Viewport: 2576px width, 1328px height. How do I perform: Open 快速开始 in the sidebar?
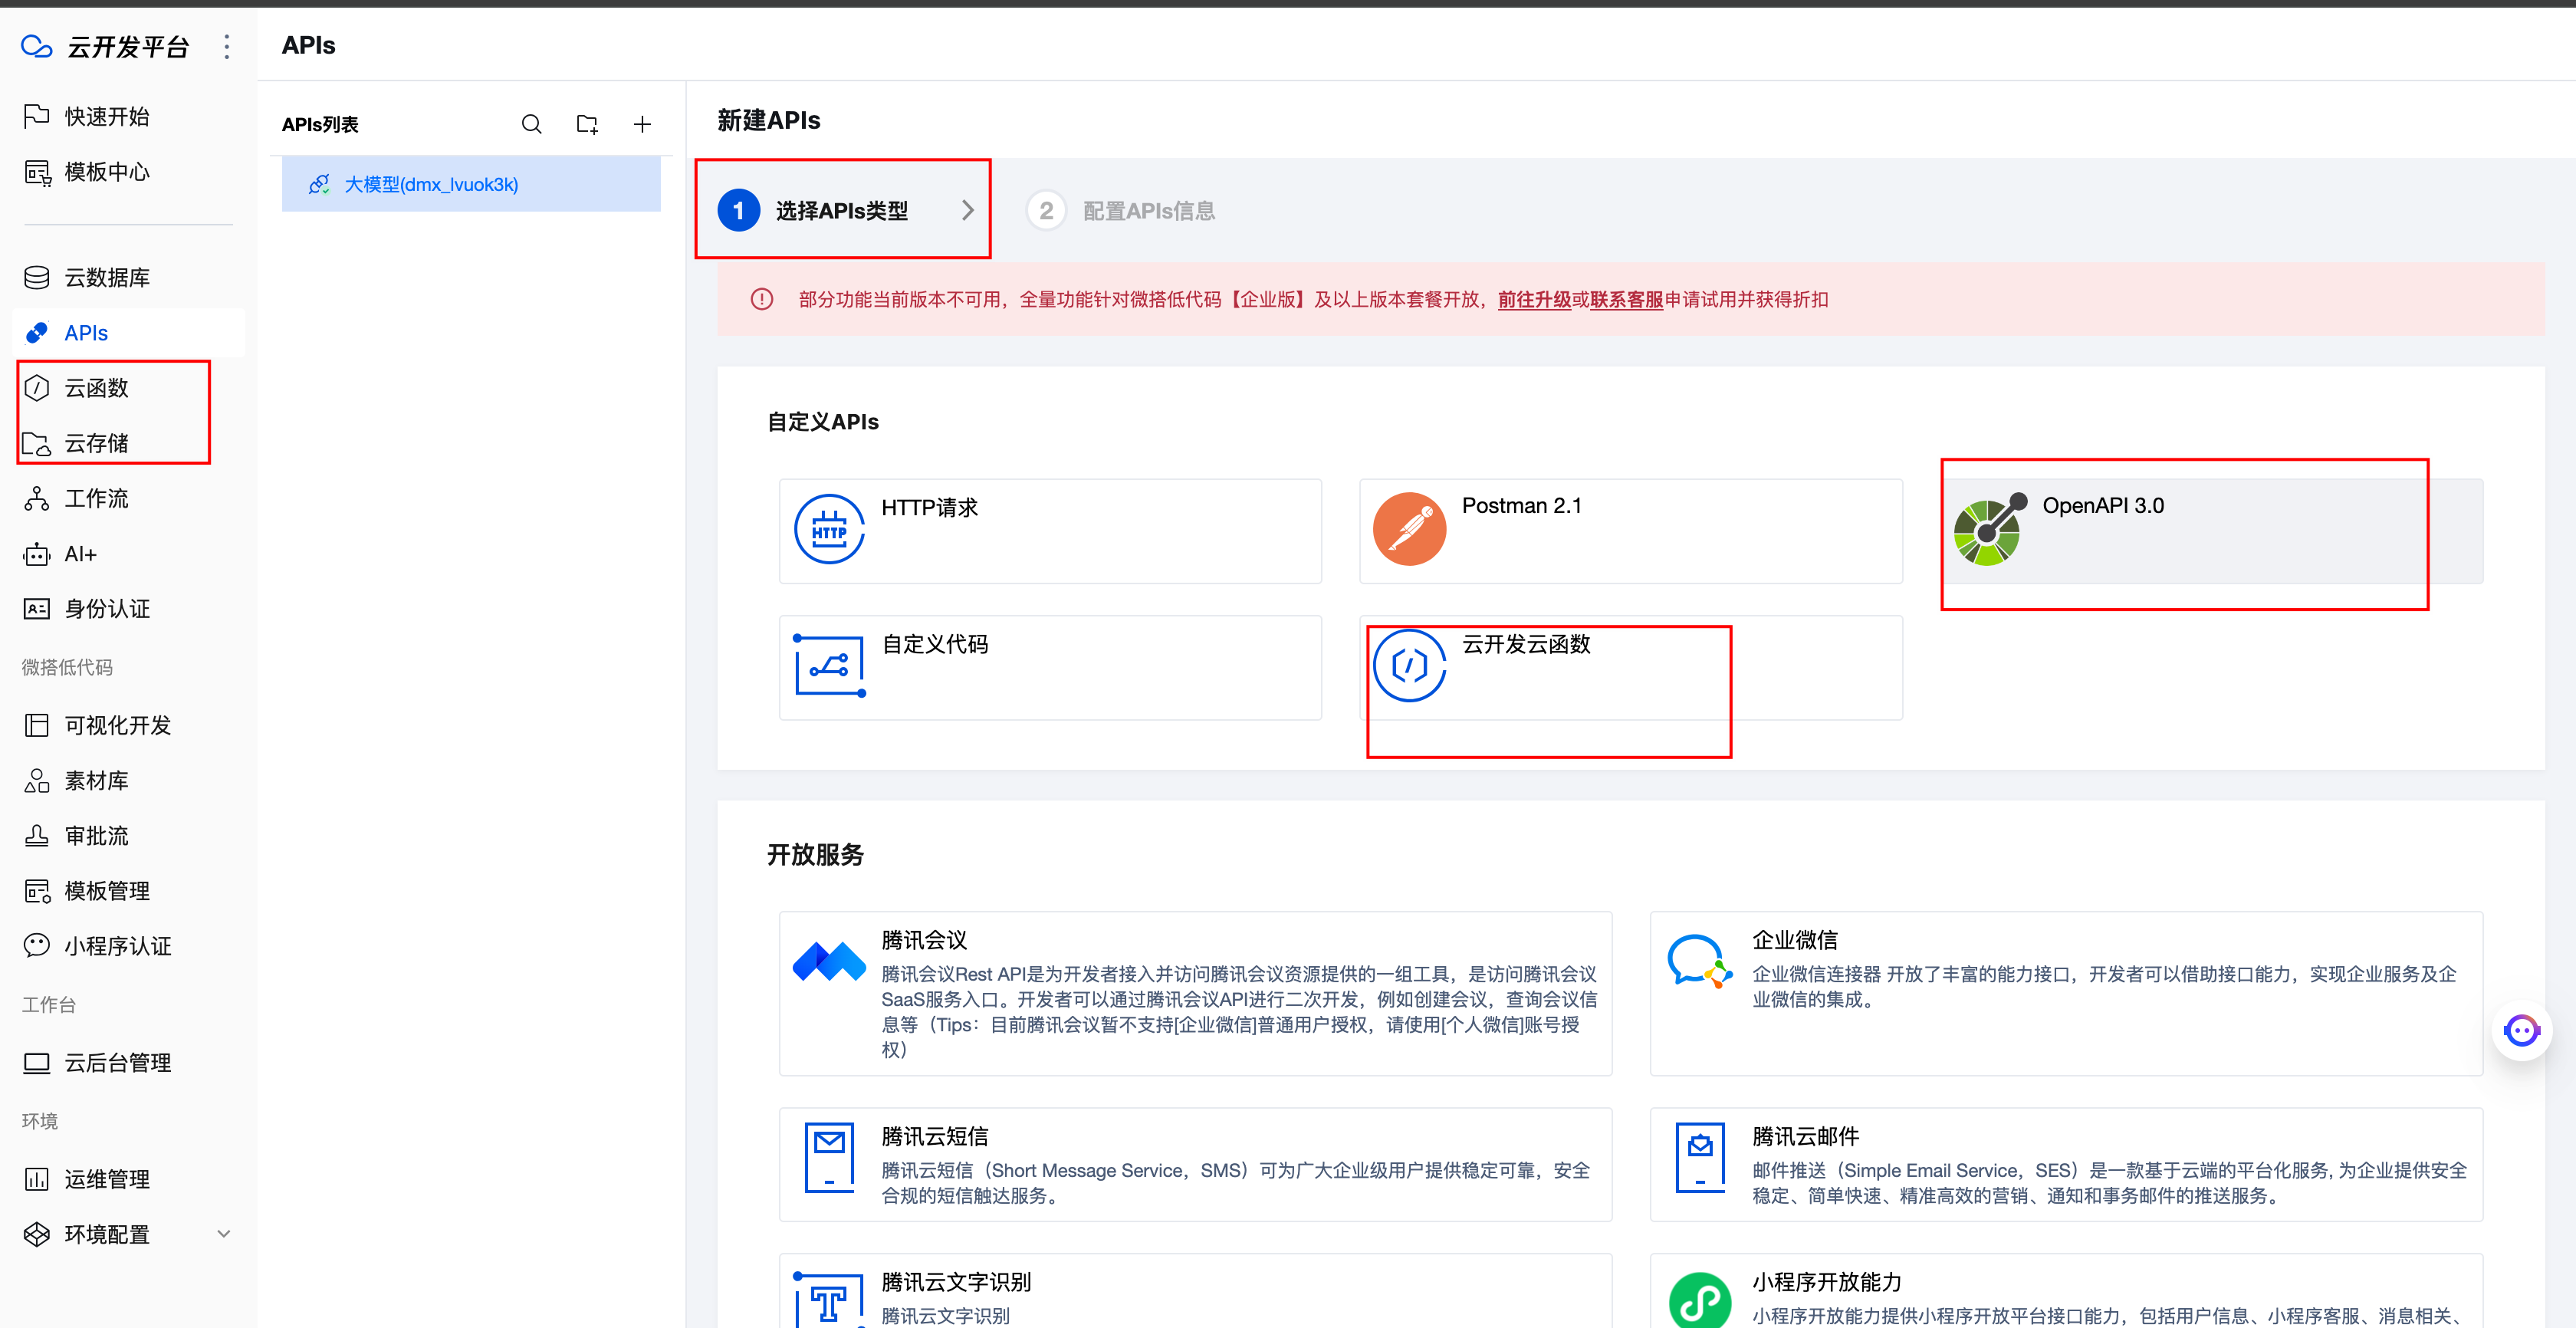click(x=128, y=116)
